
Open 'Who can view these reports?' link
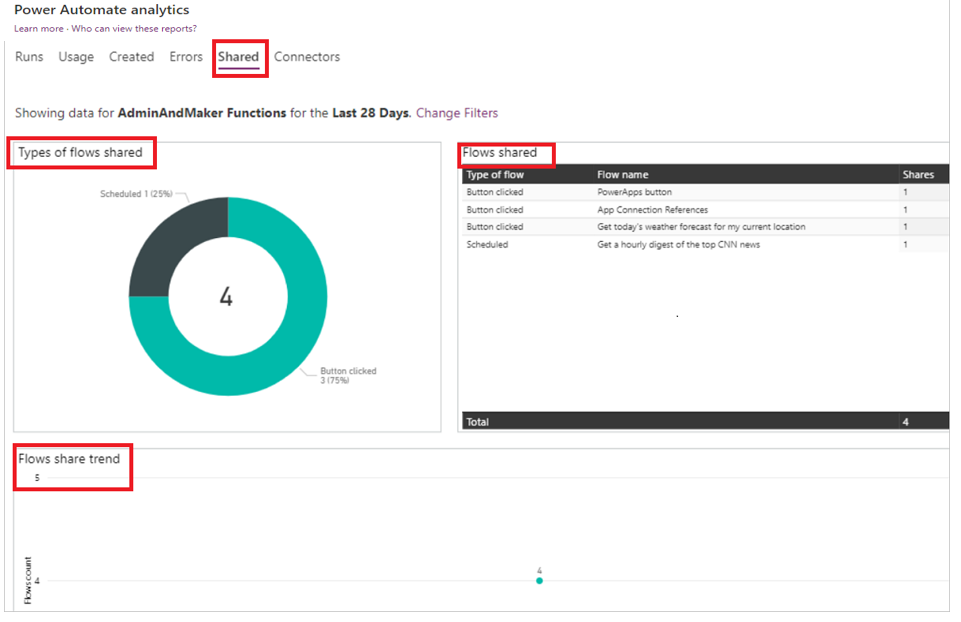coord(134,29)
